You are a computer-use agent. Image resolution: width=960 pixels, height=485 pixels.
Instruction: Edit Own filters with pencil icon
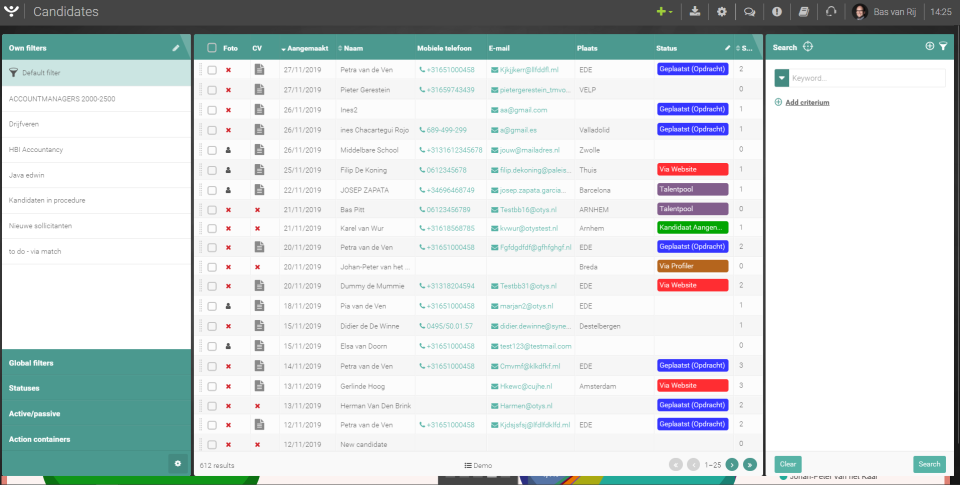coord(176,48)
